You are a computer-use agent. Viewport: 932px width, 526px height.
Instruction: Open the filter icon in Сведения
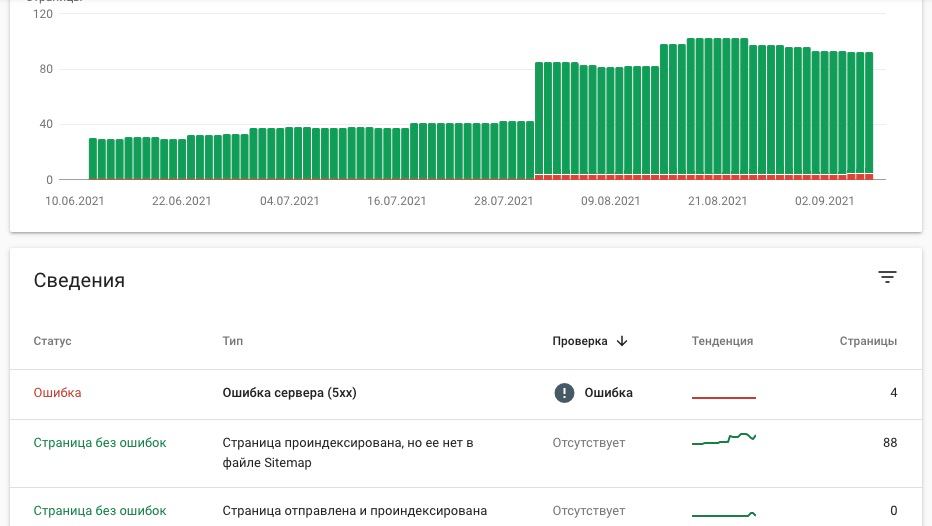[x=887, y=277]
